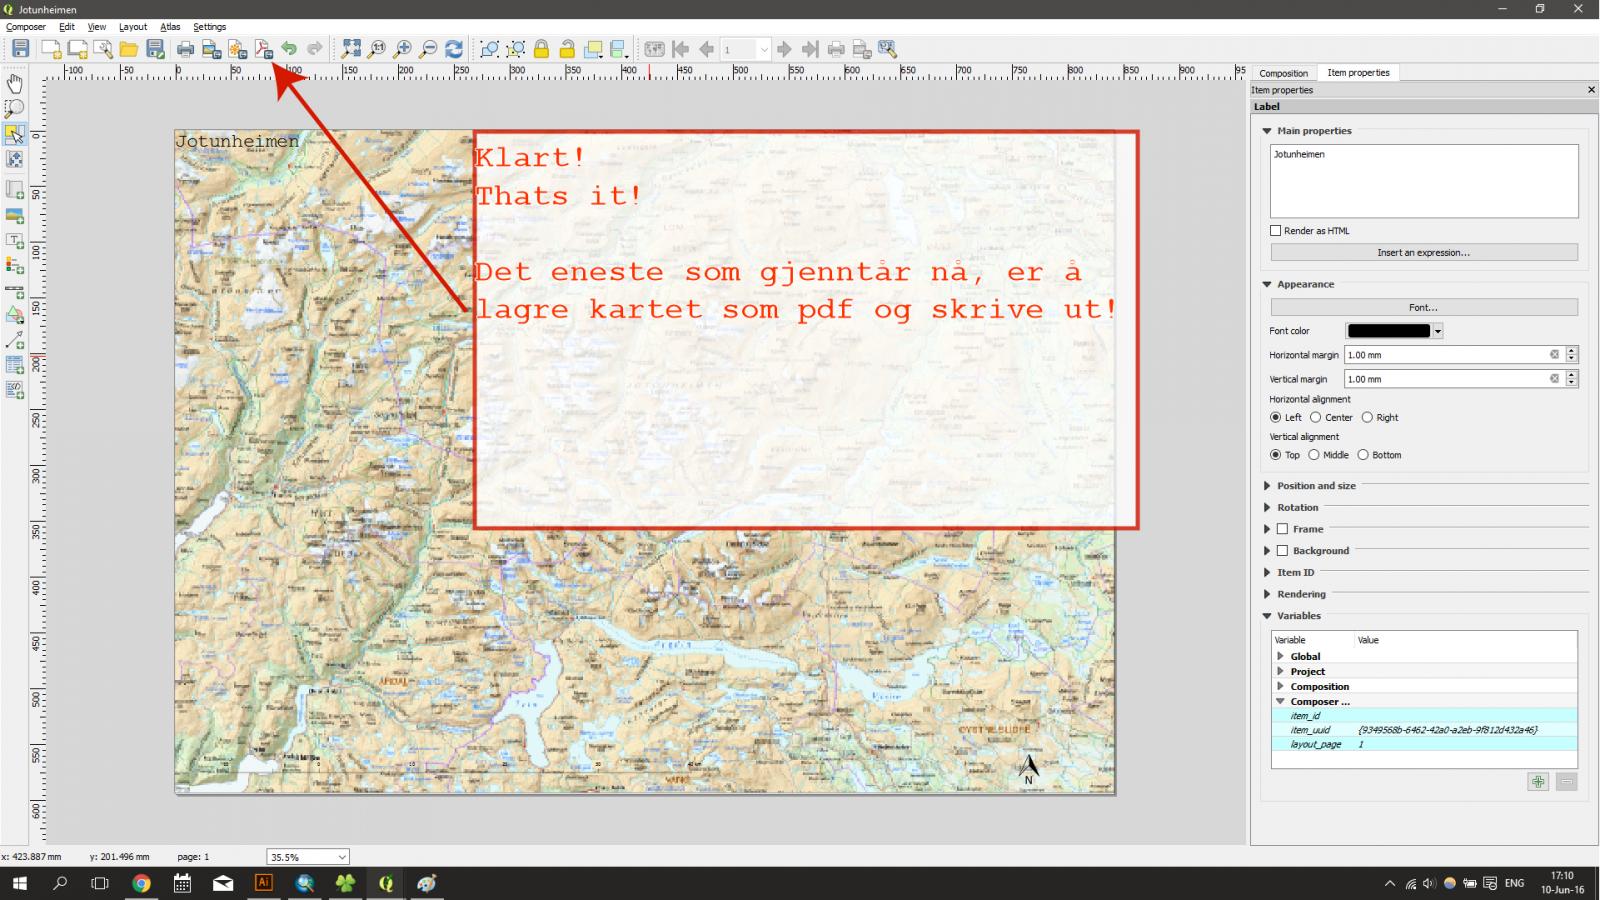Click the Print composer icon
The image size is (1600, 900).
click(x=185, y=49)
